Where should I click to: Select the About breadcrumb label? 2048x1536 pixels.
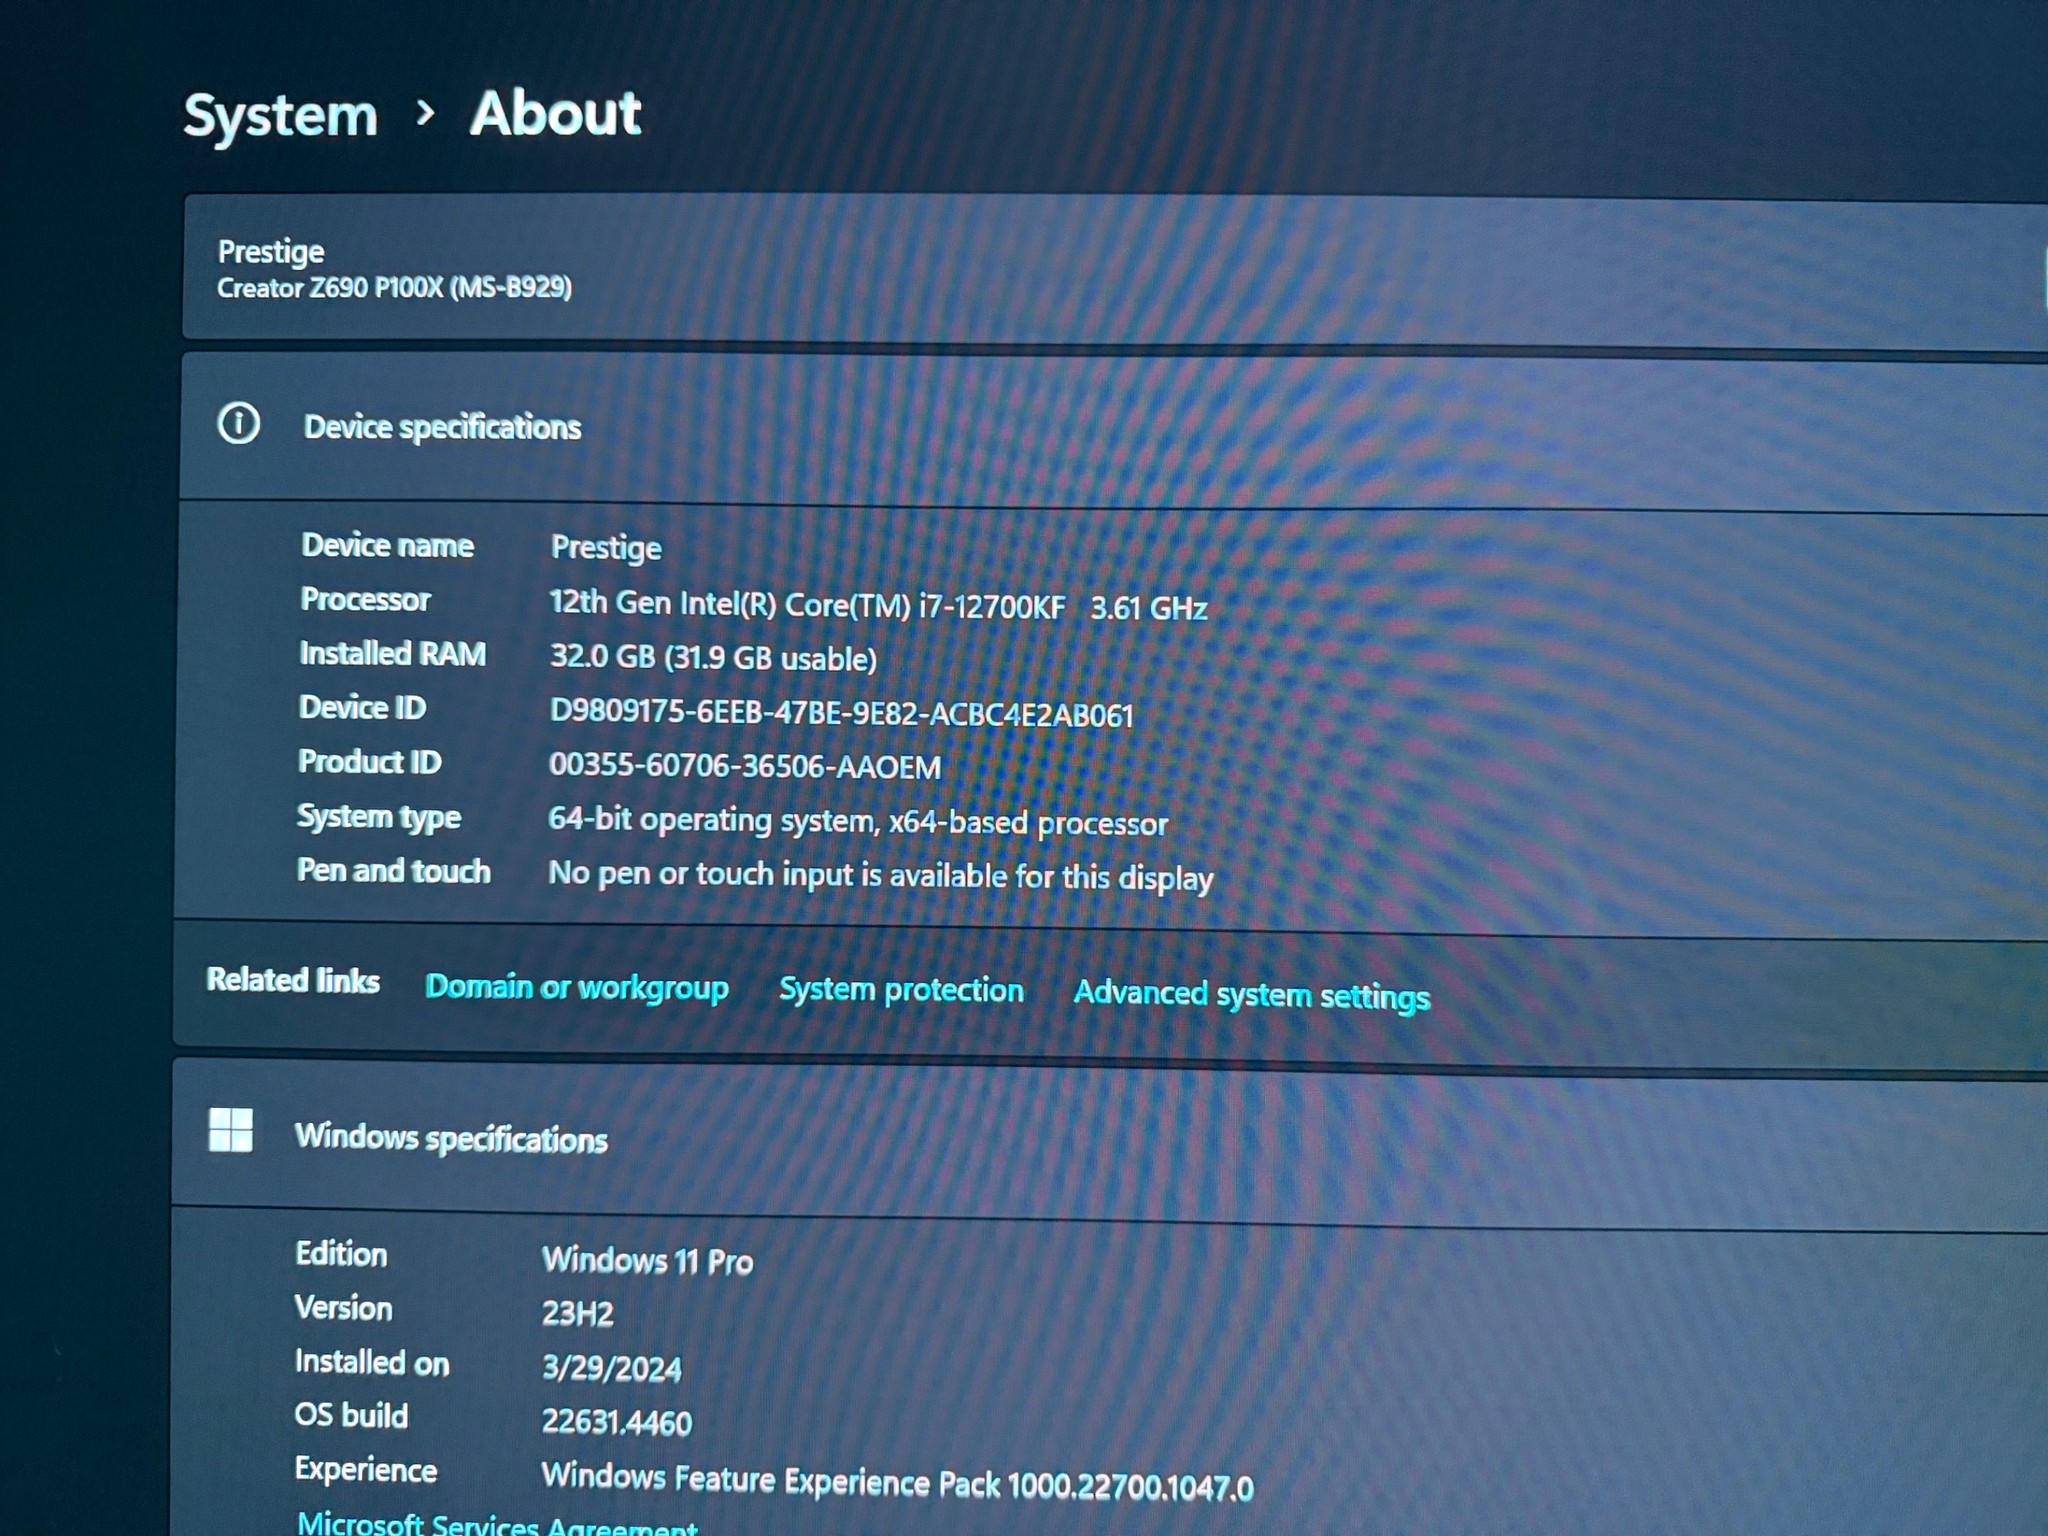(556, 114)
